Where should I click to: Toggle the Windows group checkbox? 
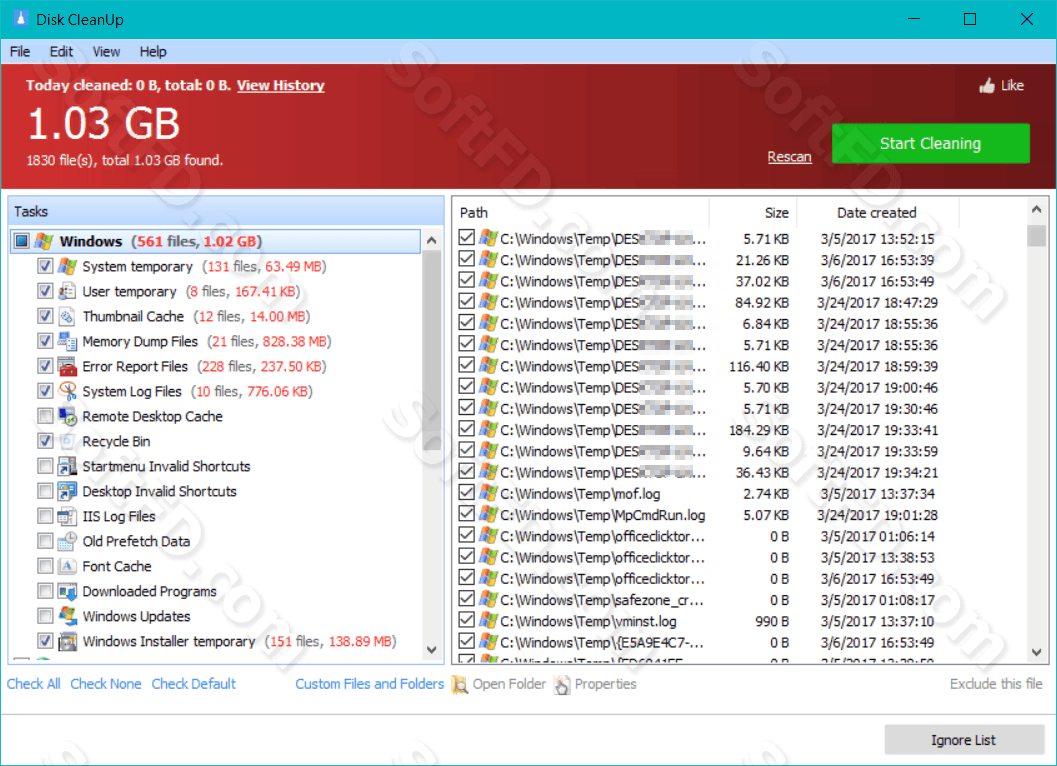(x=22, y=241)
